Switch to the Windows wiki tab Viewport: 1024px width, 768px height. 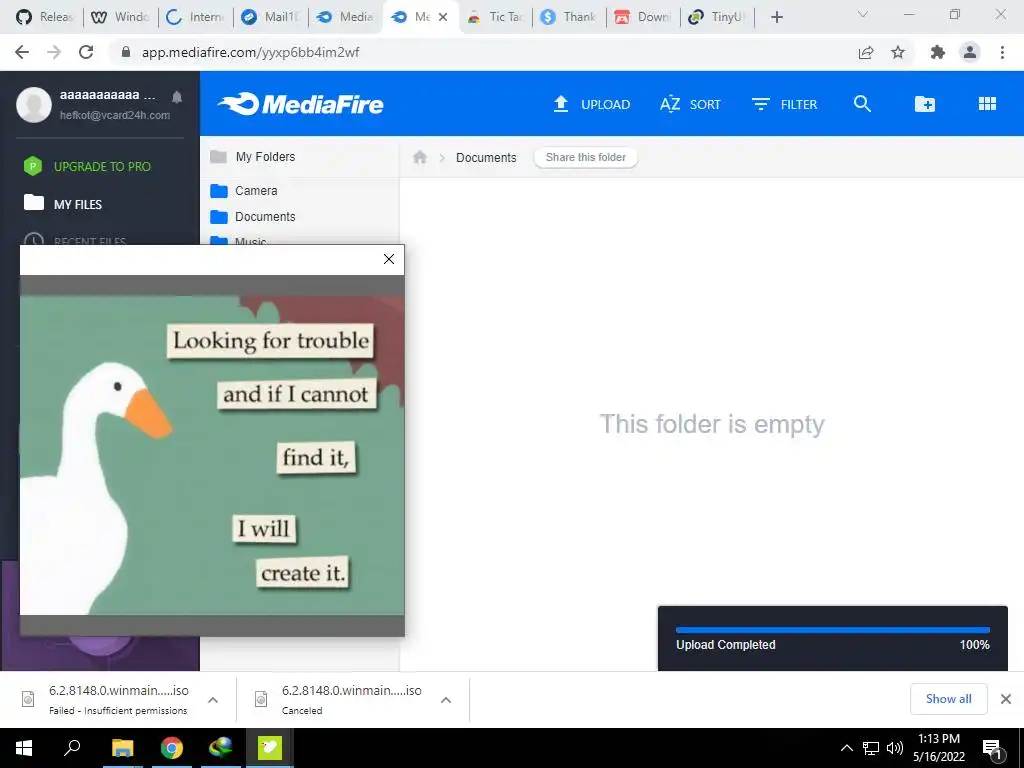point(120,17)
